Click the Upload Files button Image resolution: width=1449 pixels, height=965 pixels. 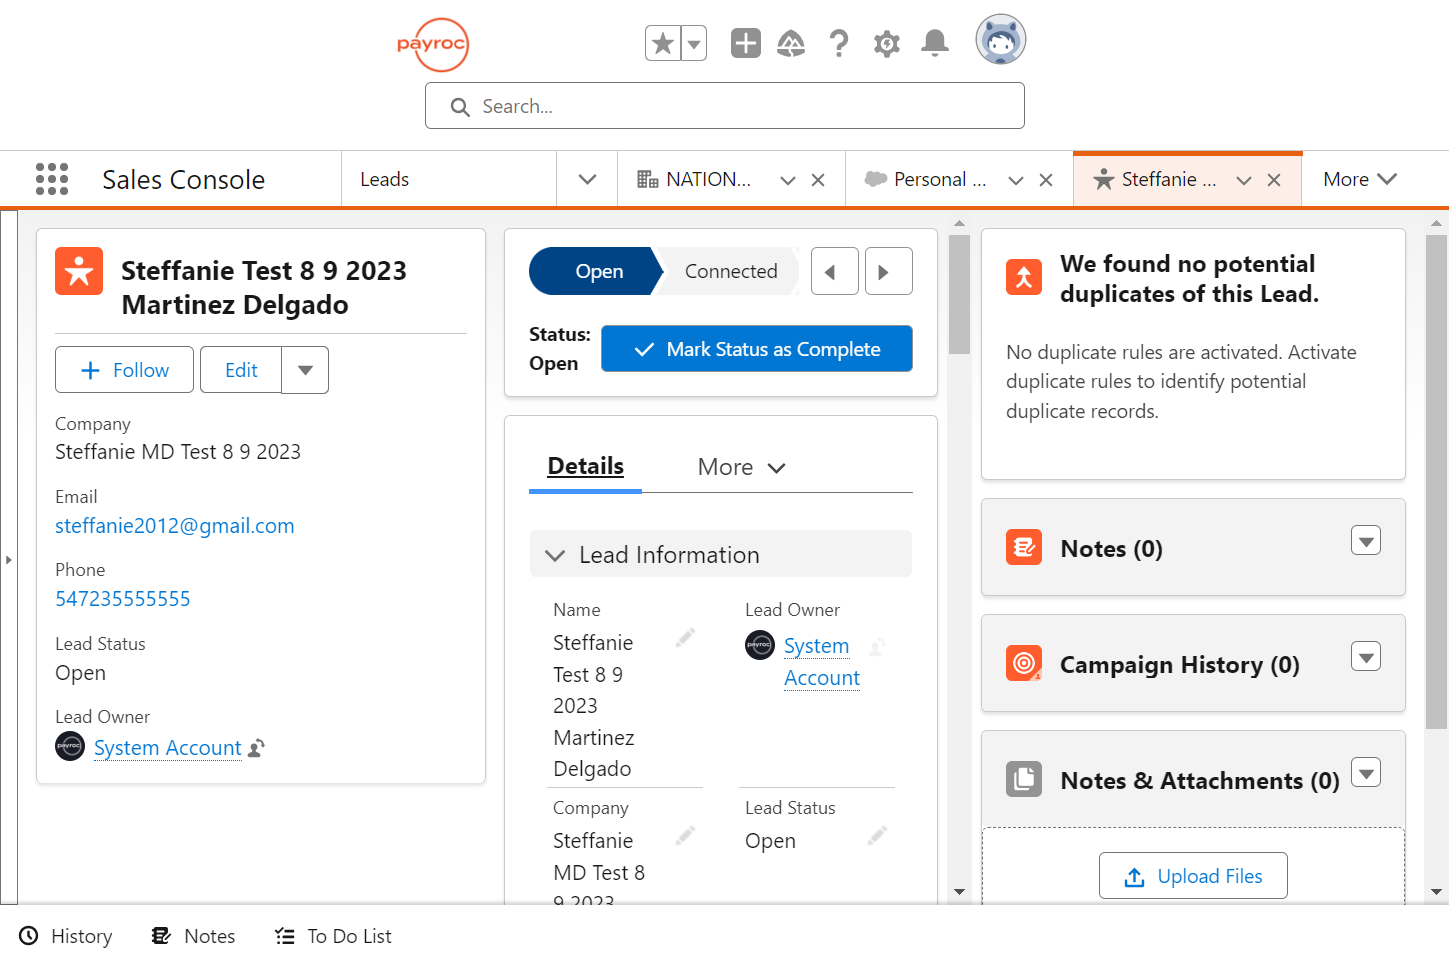click(1193, 876)
